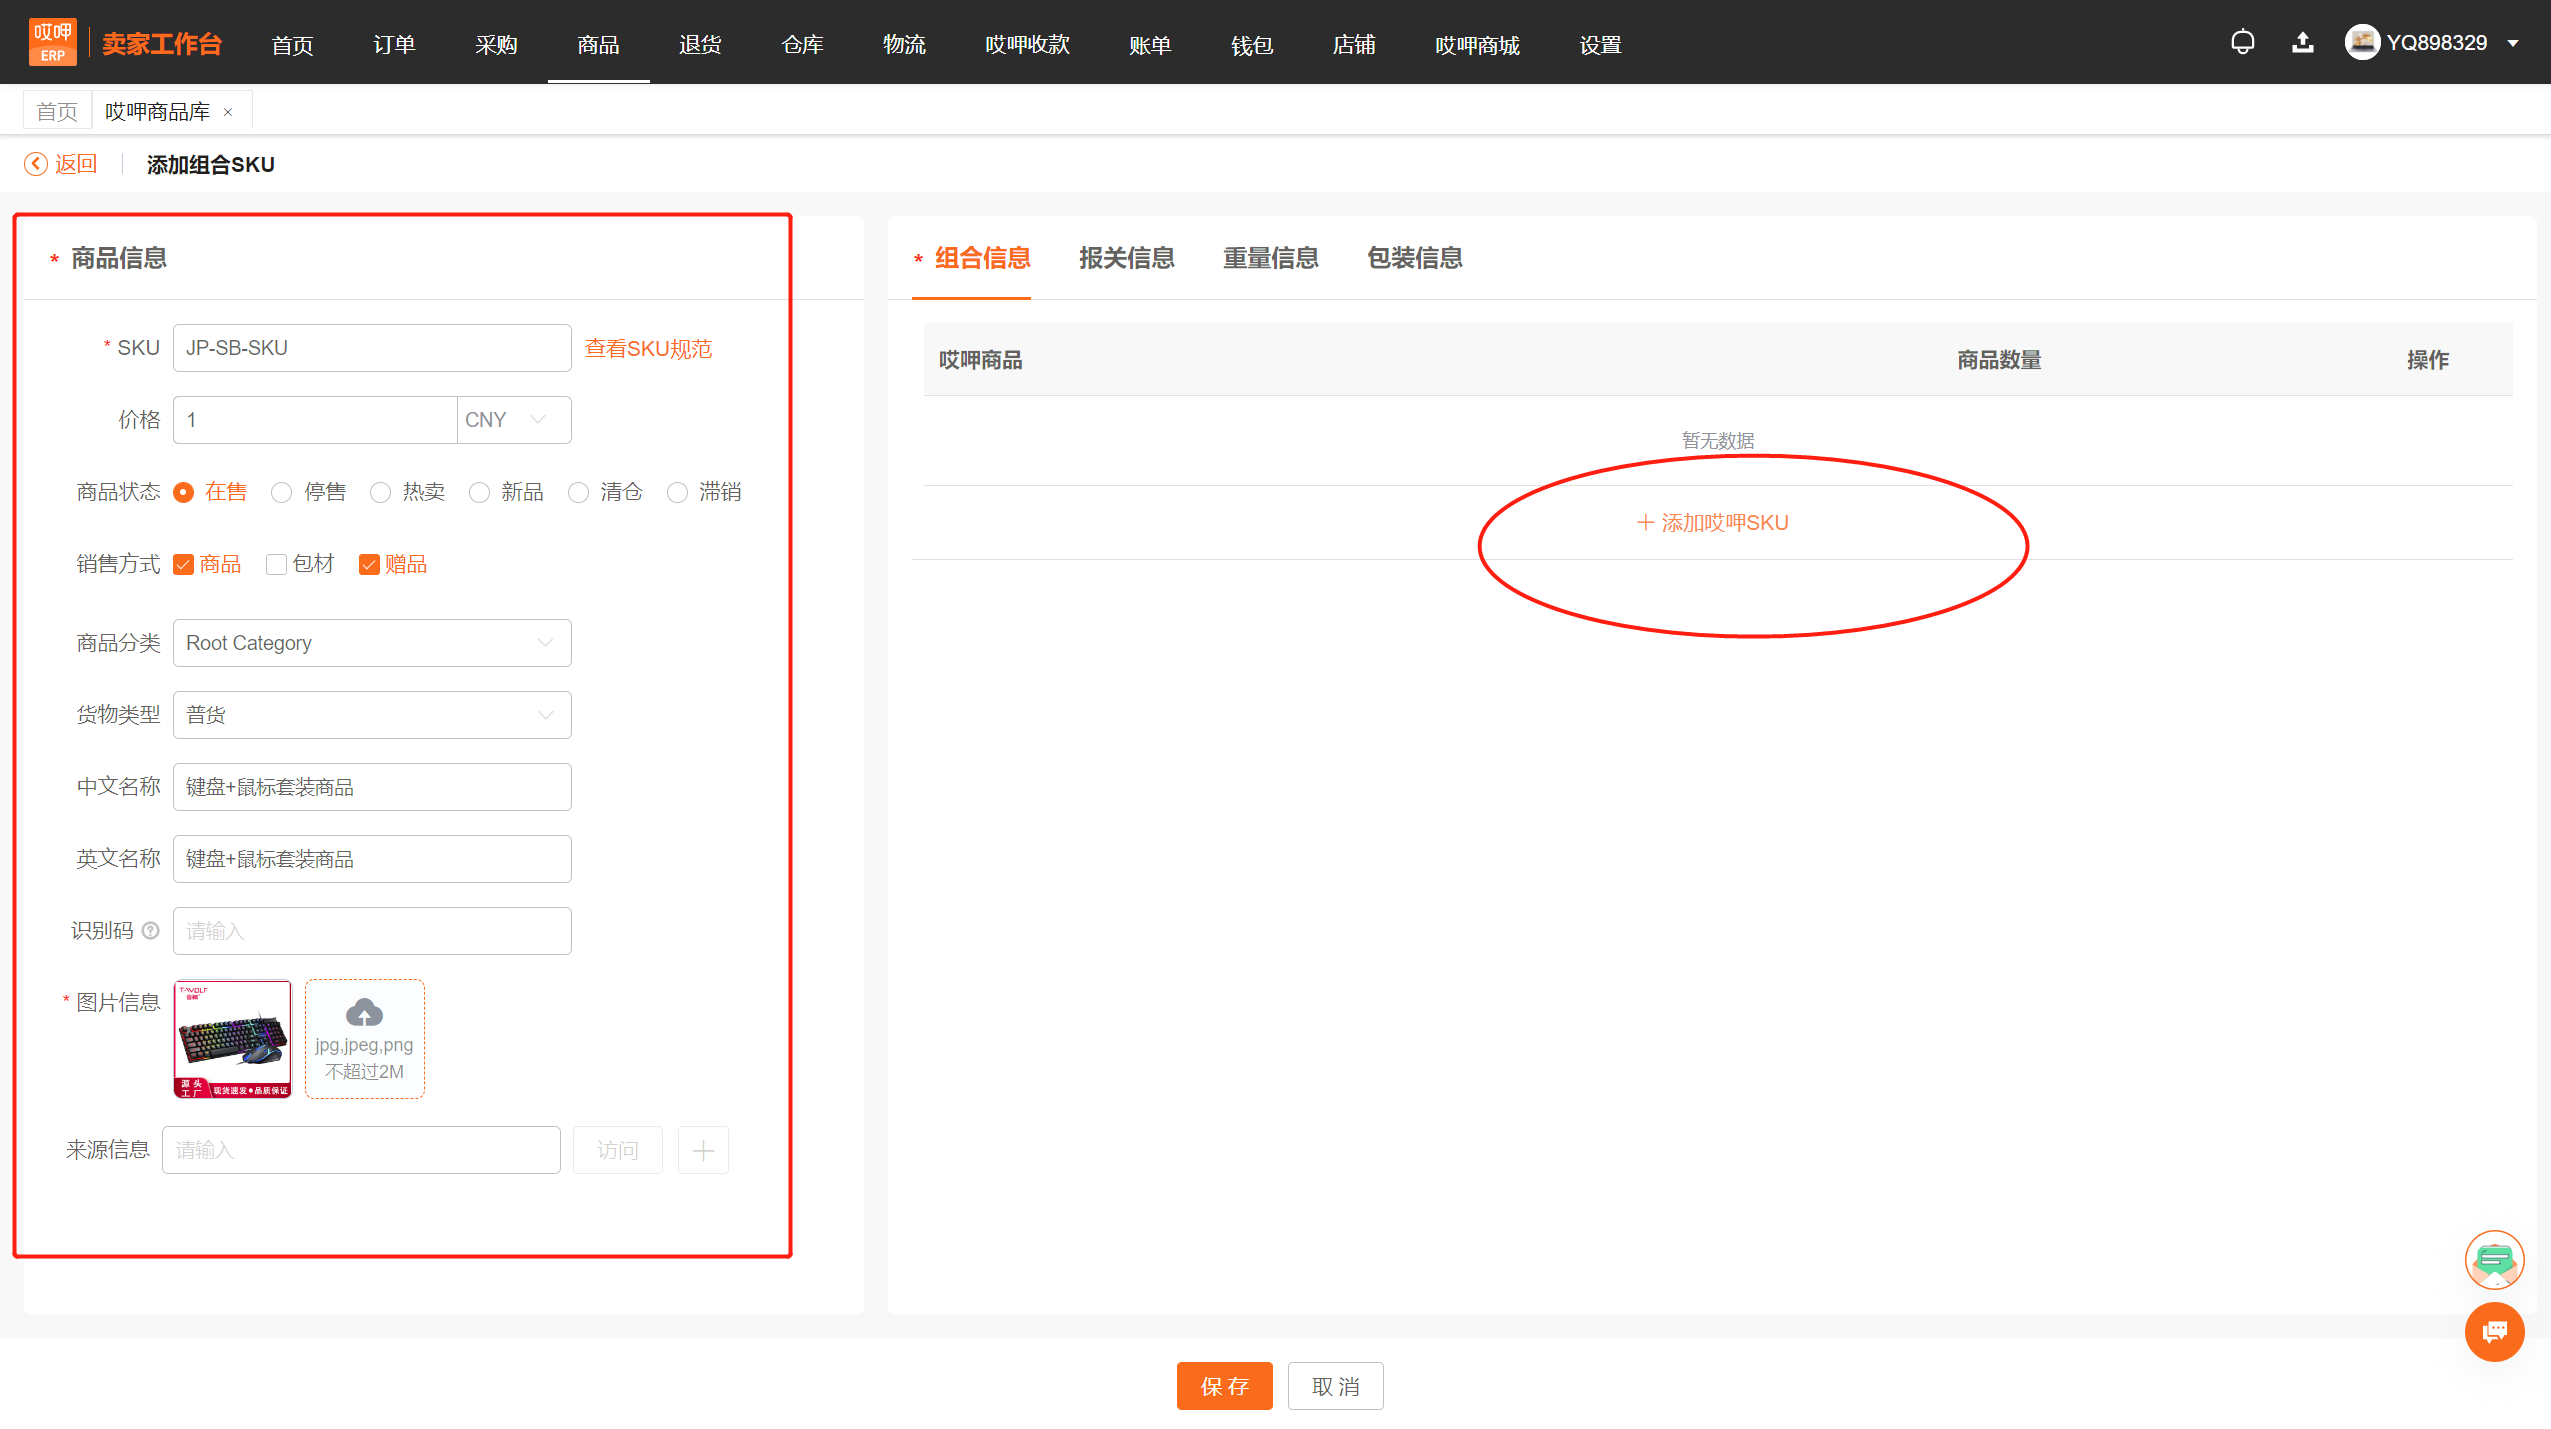The height and width of the screenshot is (1429, 2551).
Task: Click the back arrow icon 返回
Action: (x=36, y=164)
